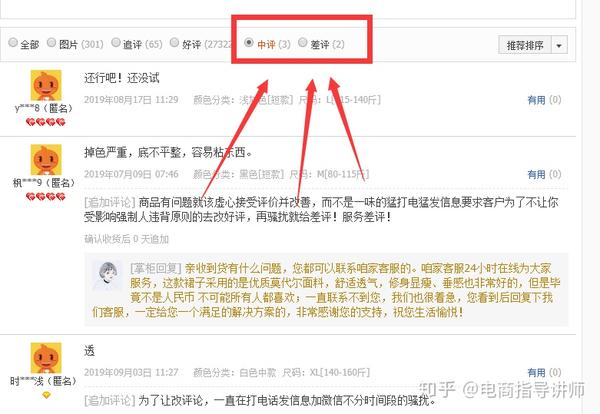This screenshot has width=600, height=414.
Task: Open the 推荐排序 sort dropdown arrow
Action: click(559, 45)
